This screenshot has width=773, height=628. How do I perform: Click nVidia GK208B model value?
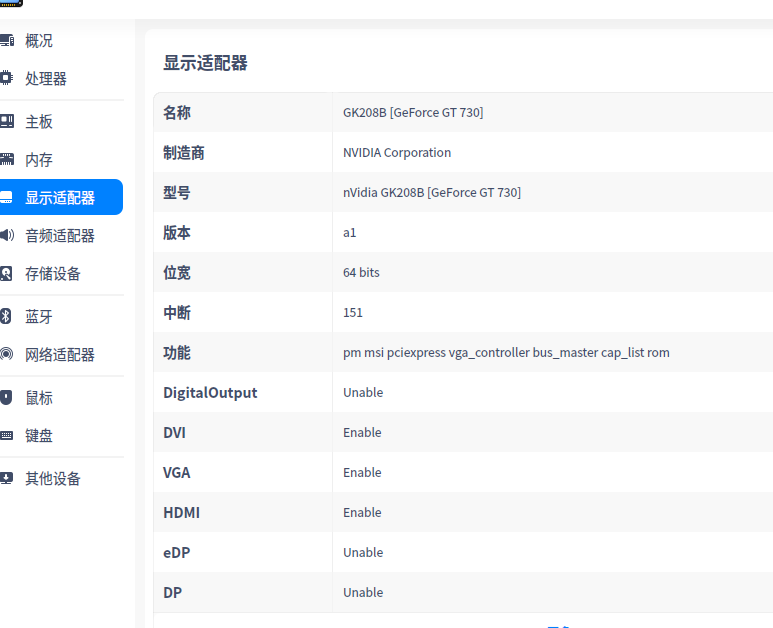[x=432, y=192]
